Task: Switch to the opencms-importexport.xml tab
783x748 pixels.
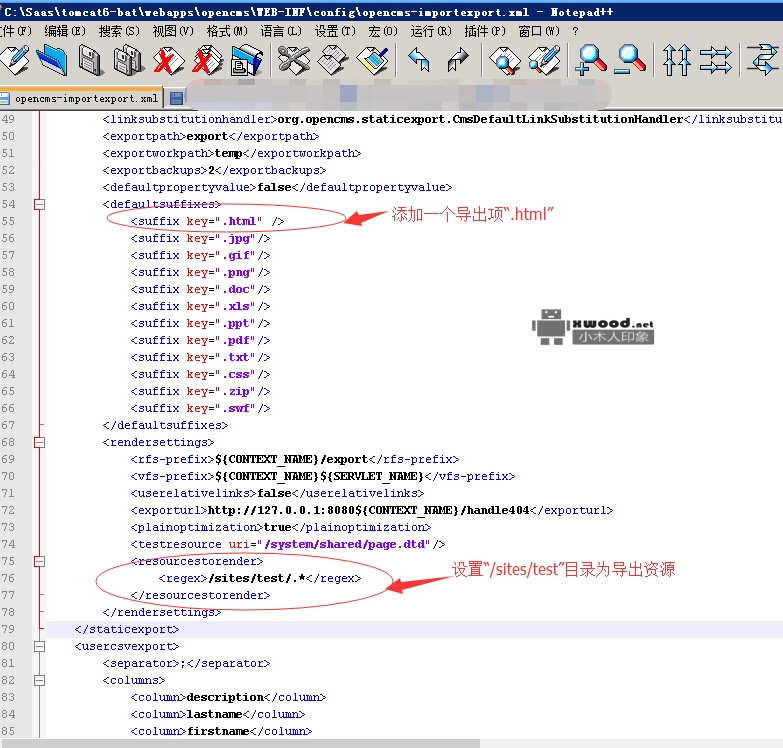Action: coord(81,98)
